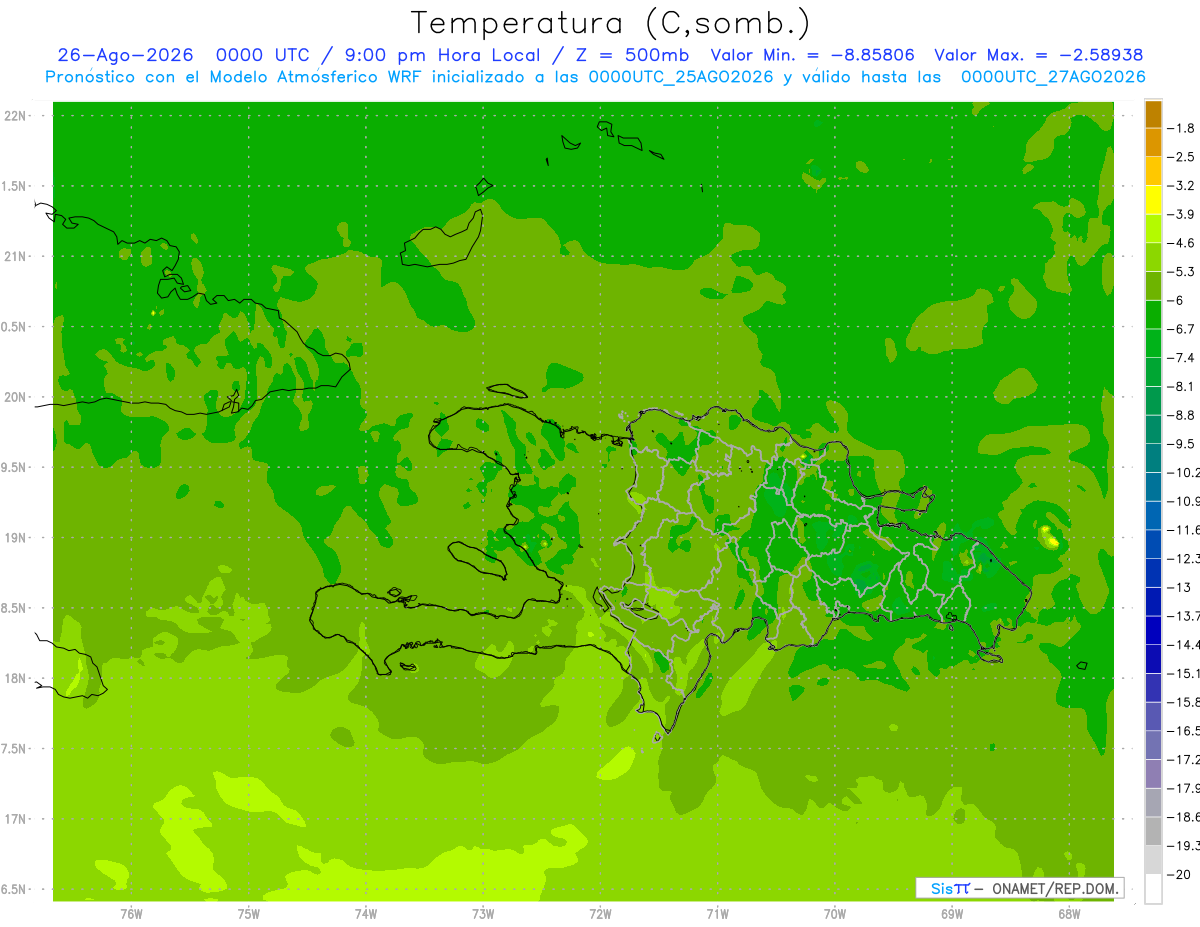The width and height of the screenshot is (1200, 927).
Task: Click the '-2.5' color scale value
Action: [x=1181, y=157]
